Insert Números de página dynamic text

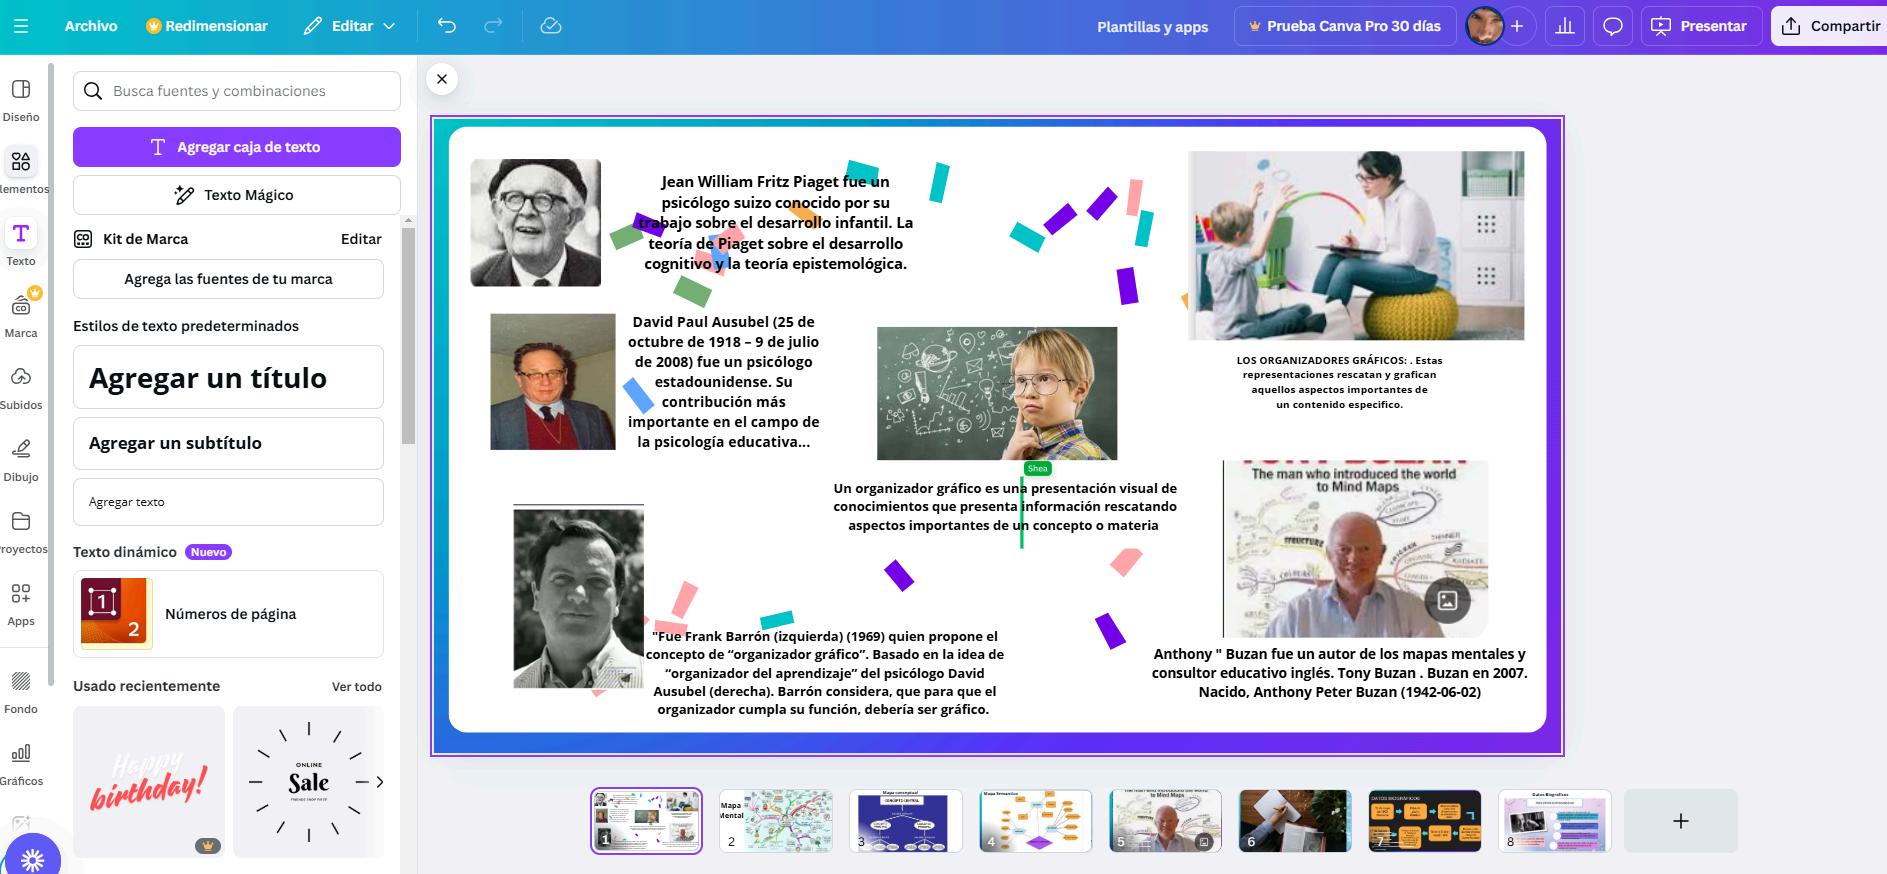(228, 614)
